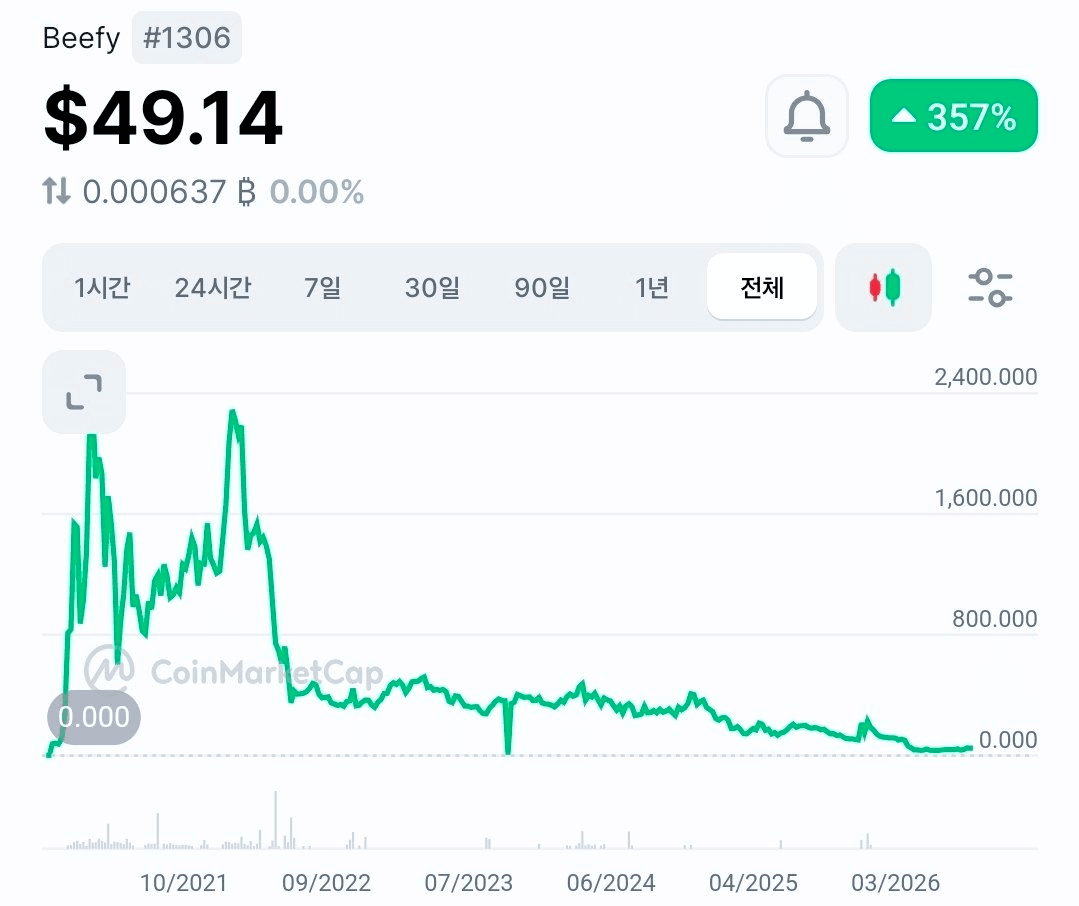Select the 1시간 time range

coord(102,287)
